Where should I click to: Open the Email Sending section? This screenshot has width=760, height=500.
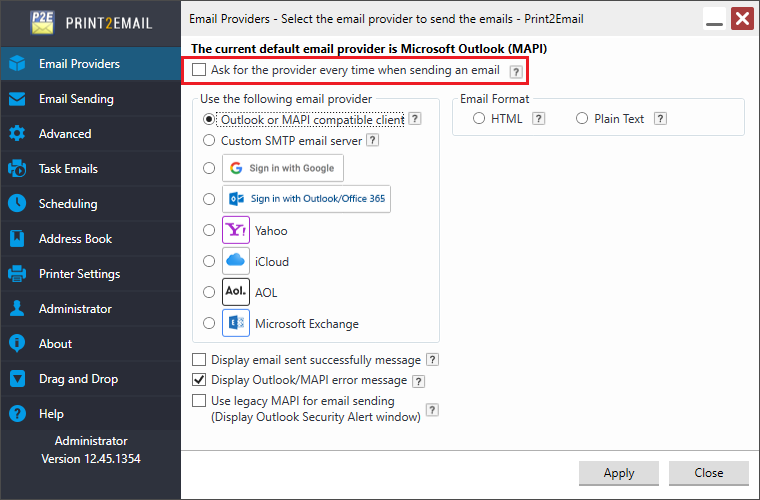(x=76, y=99)
